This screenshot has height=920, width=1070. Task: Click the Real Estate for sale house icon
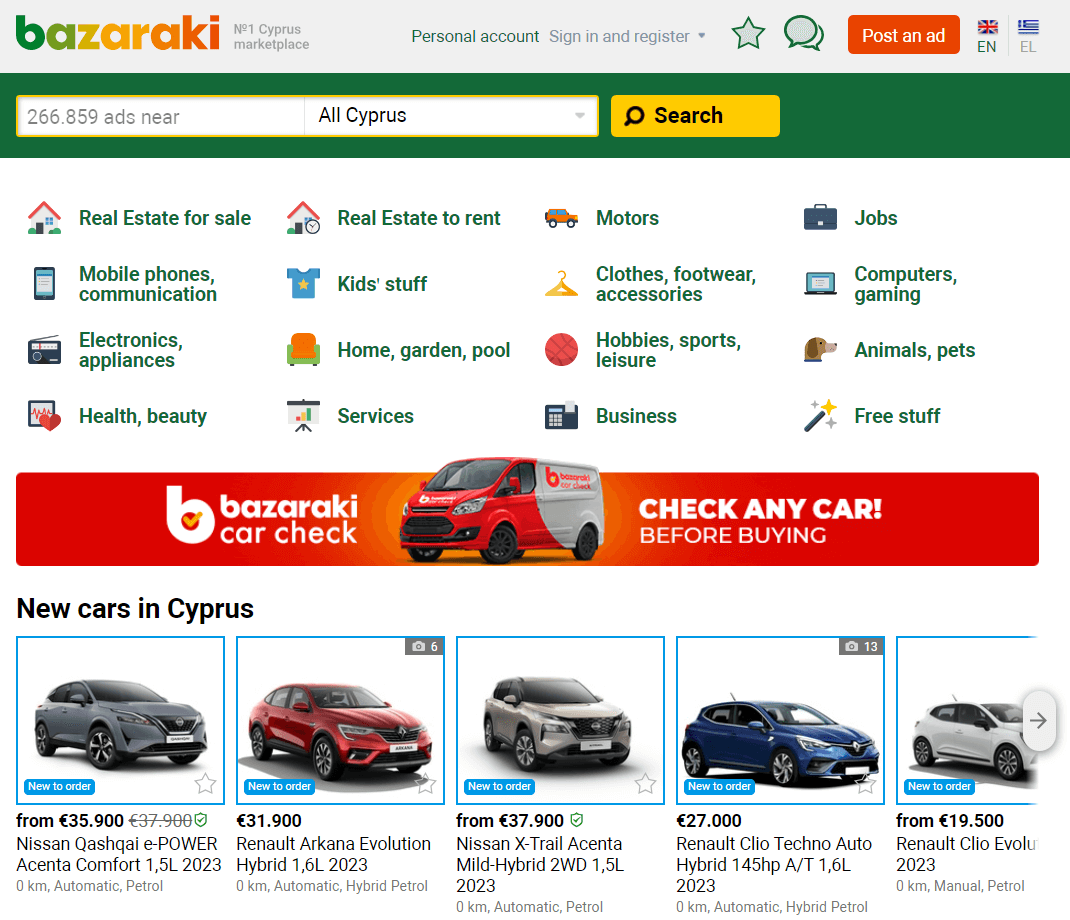tap(44, 218)
